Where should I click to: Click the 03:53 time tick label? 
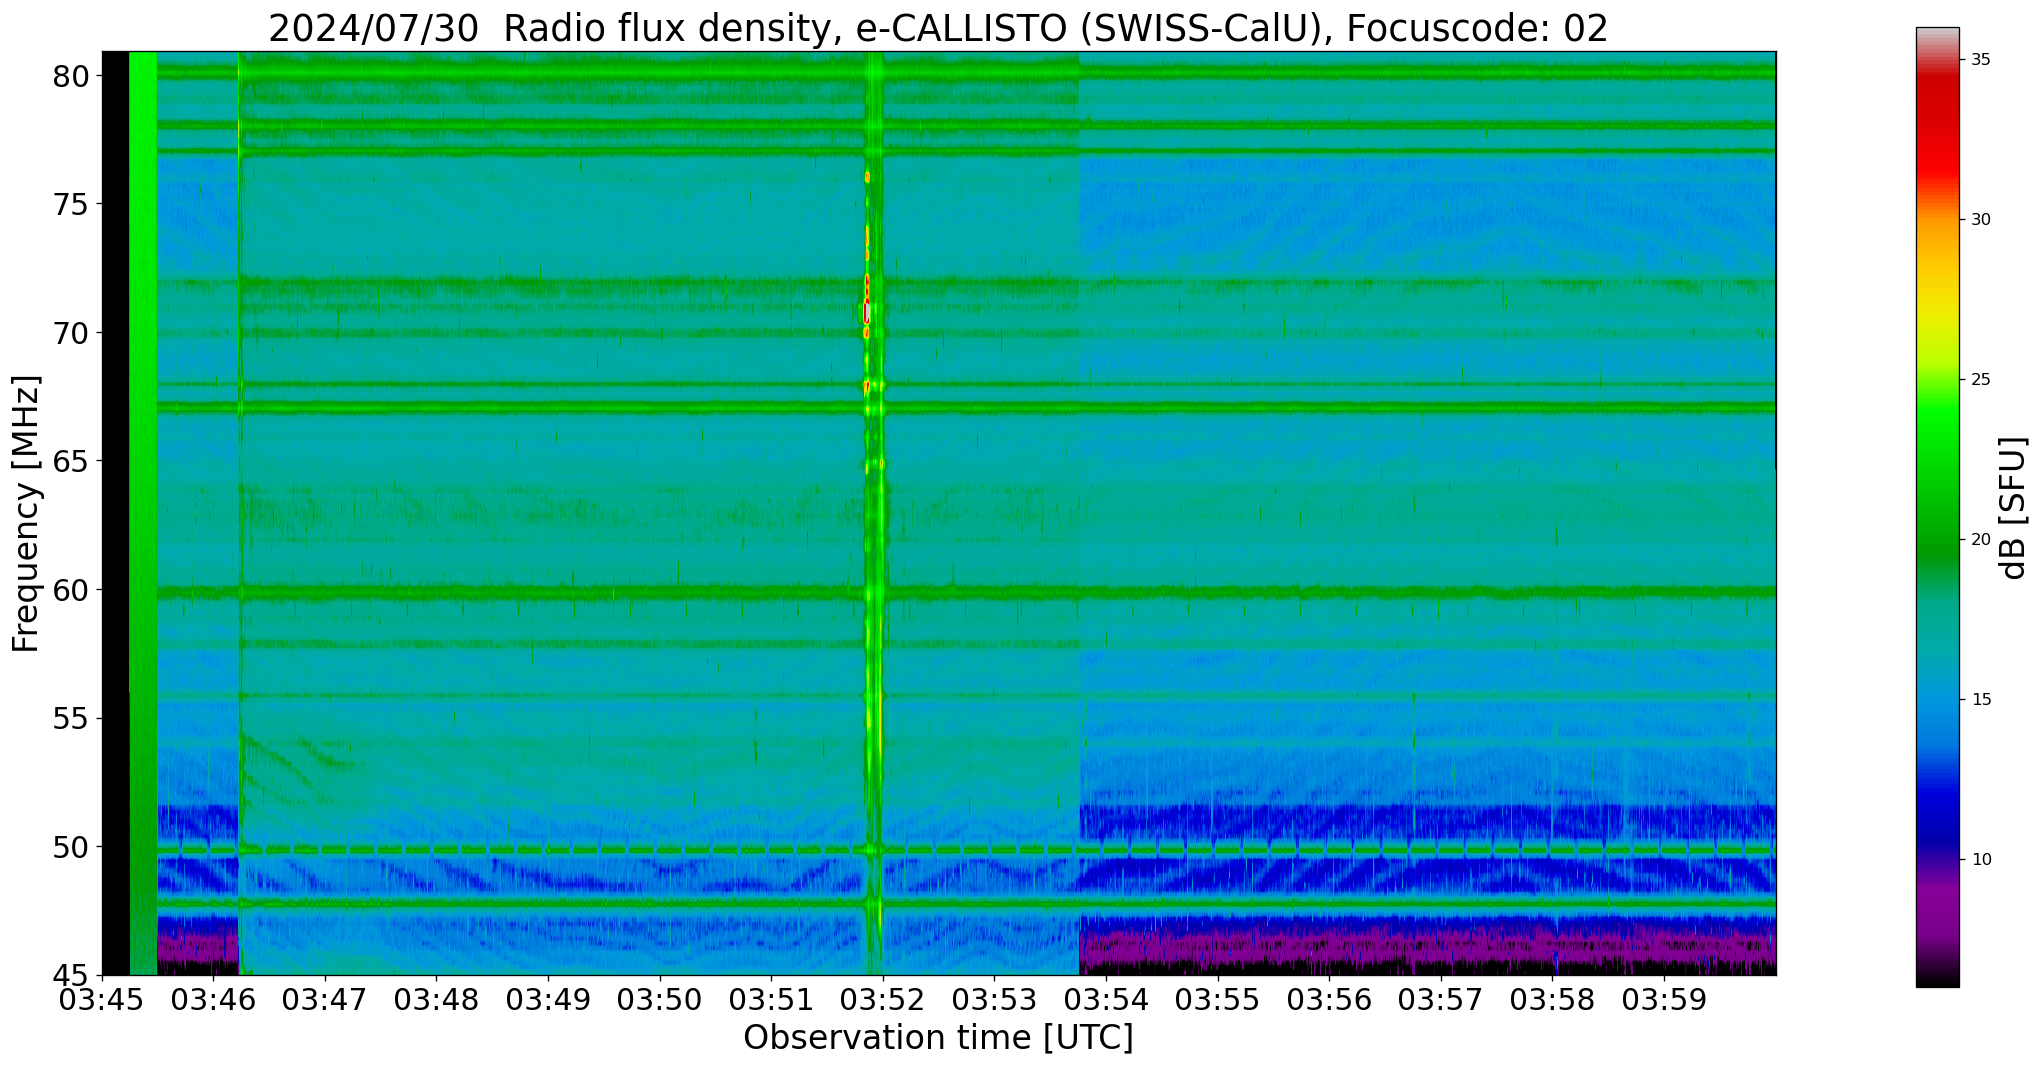pos(993,1000)
